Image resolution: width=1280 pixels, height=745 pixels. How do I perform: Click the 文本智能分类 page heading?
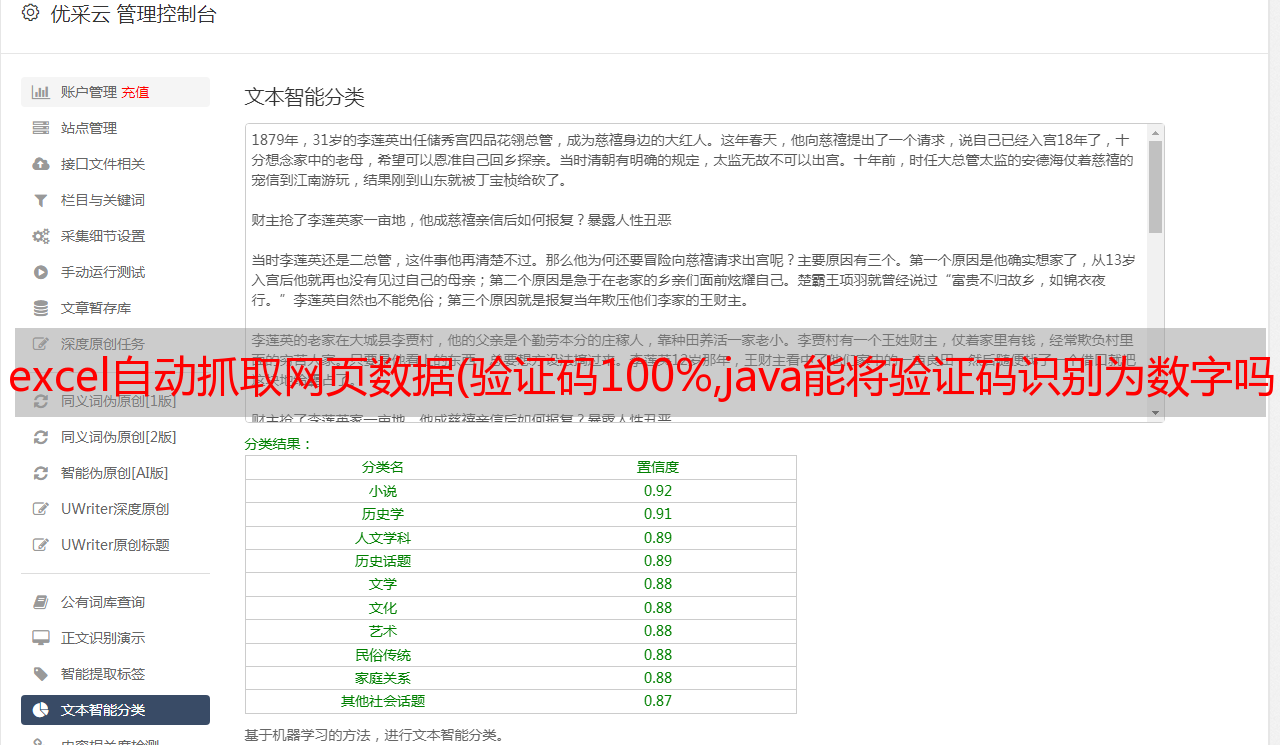305,97
